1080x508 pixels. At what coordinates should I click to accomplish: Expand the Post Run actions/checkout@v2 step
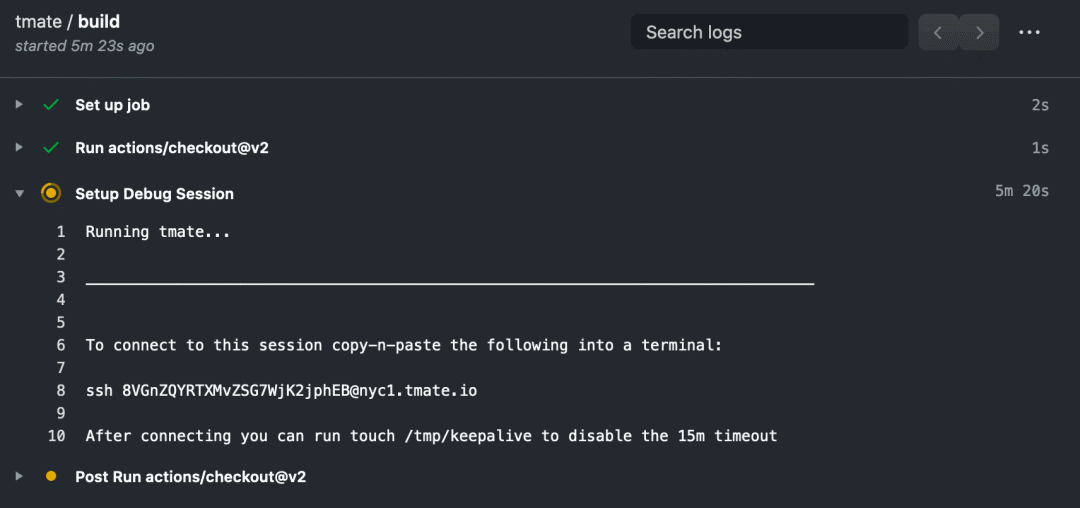coord(19,476)
